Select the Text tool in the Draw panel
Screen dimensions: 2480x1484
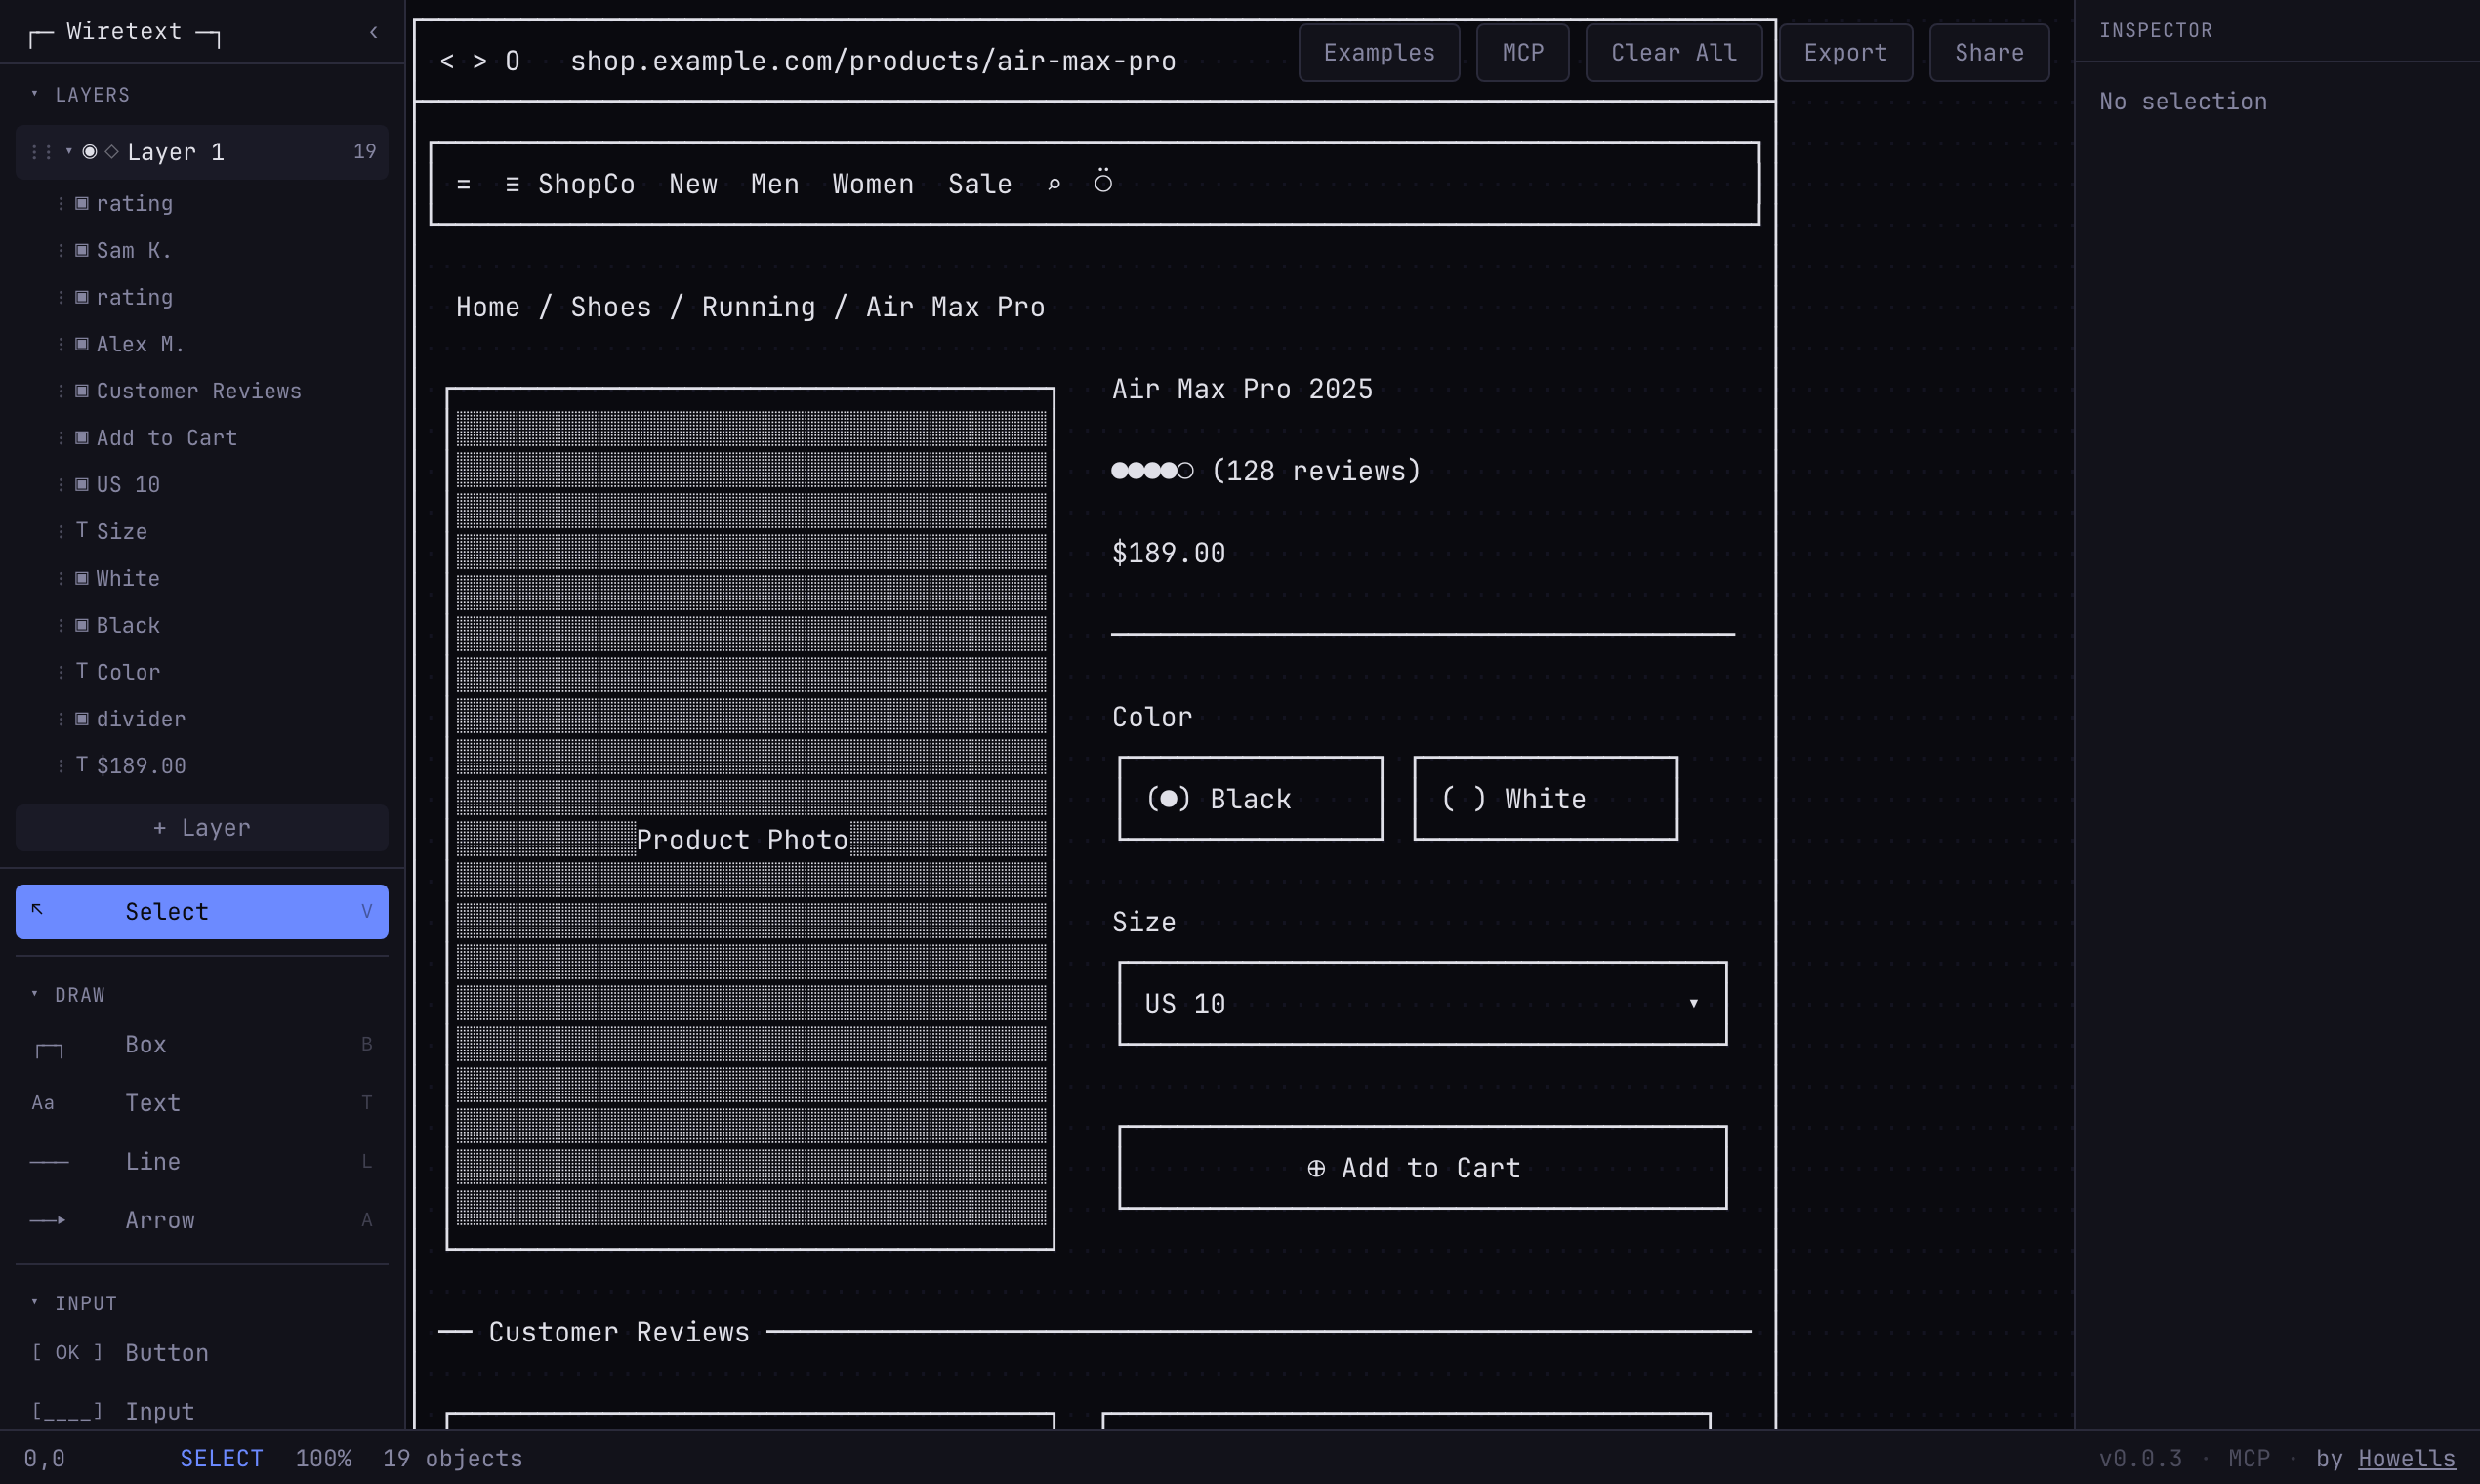pyautogui.click(x=153, y=1103)
